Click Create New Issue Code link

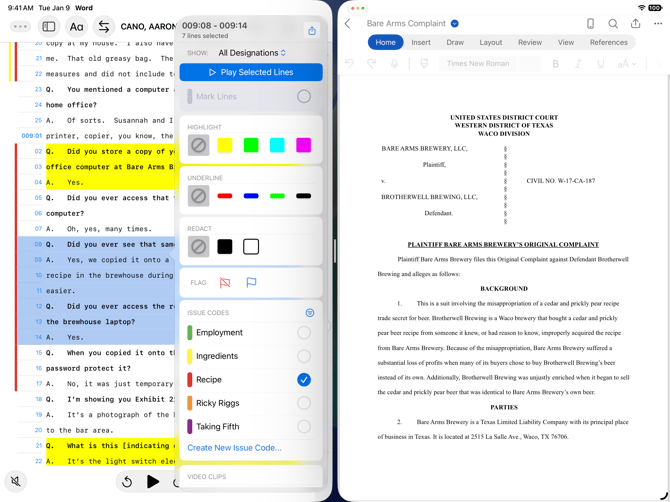click(x=234, y=448)
